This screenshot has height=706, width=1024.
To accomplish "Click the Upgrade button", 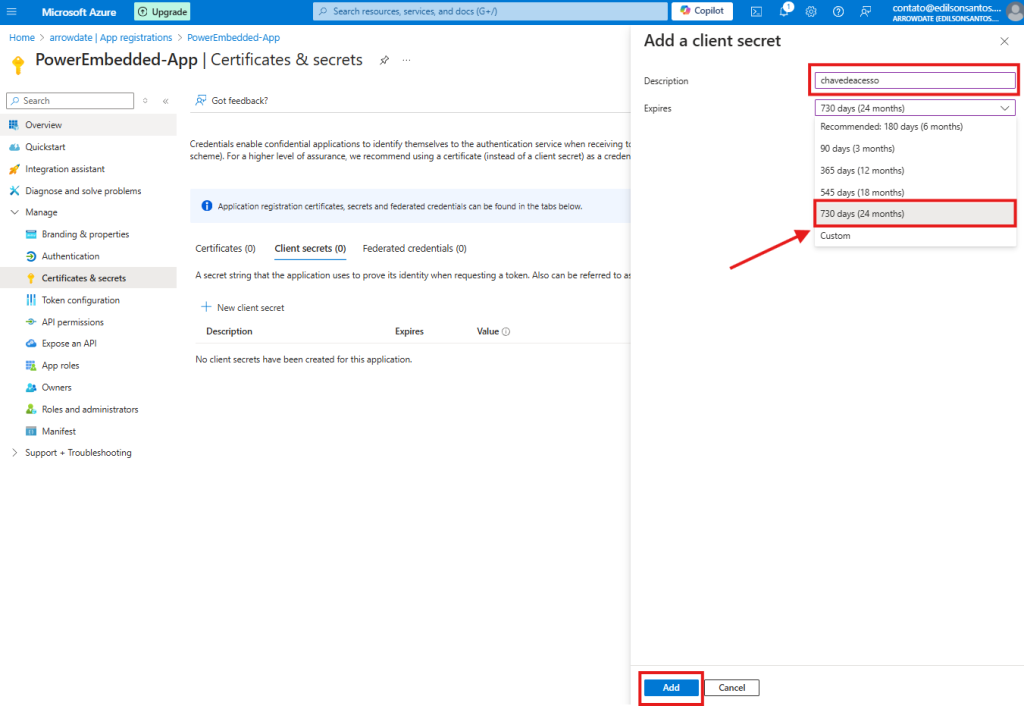I will point(162,12).
